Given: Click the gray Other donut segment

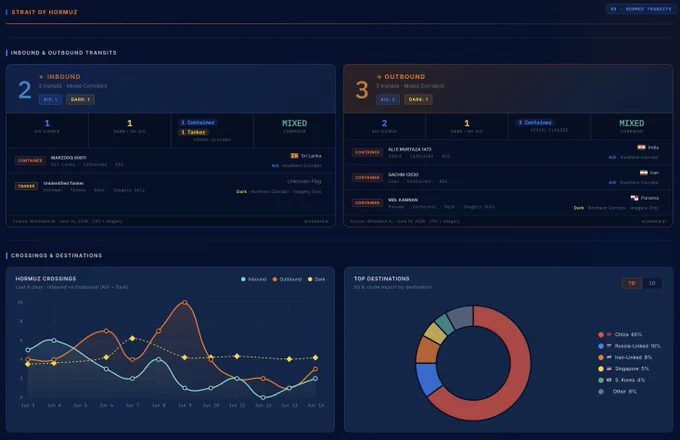Looking at the screenshot, I should click(461, 317).
